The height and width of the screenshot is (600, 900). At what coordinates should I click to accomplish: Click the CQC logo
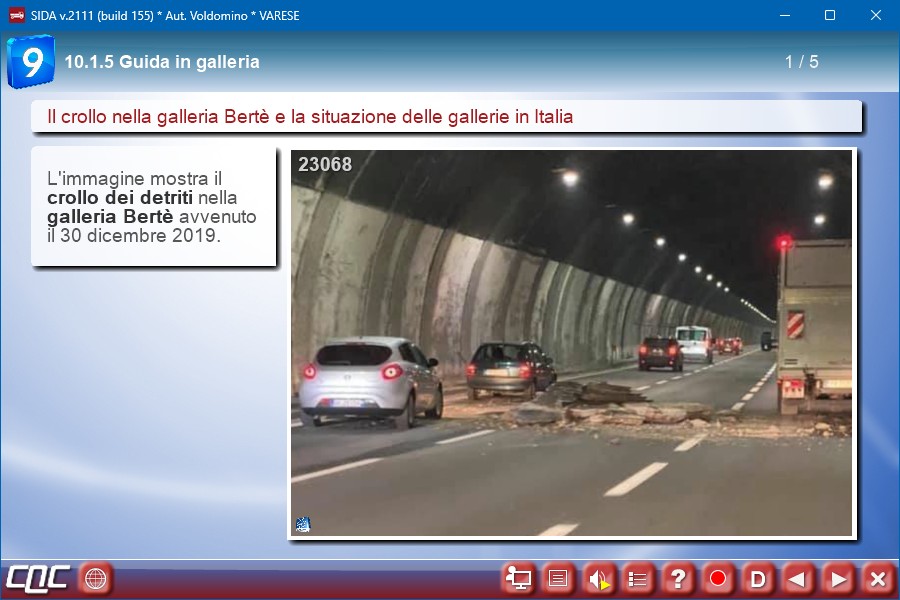[38, 578]
